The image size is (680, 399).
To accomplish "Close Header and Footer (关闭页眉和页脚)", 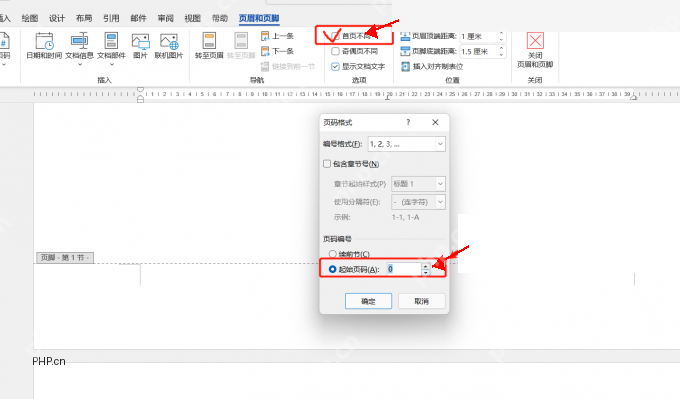I will click(x=535, y=50).
